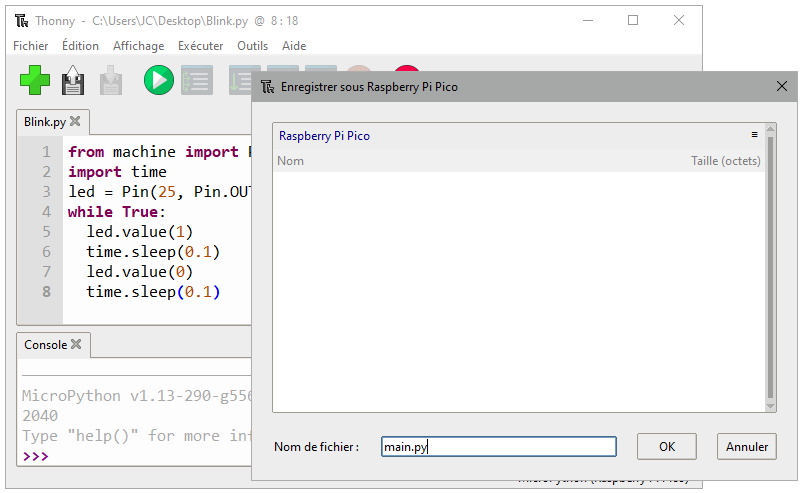Click the Thonny app icon in title bar
Screen dimensions: 803x493
(22, 21)
